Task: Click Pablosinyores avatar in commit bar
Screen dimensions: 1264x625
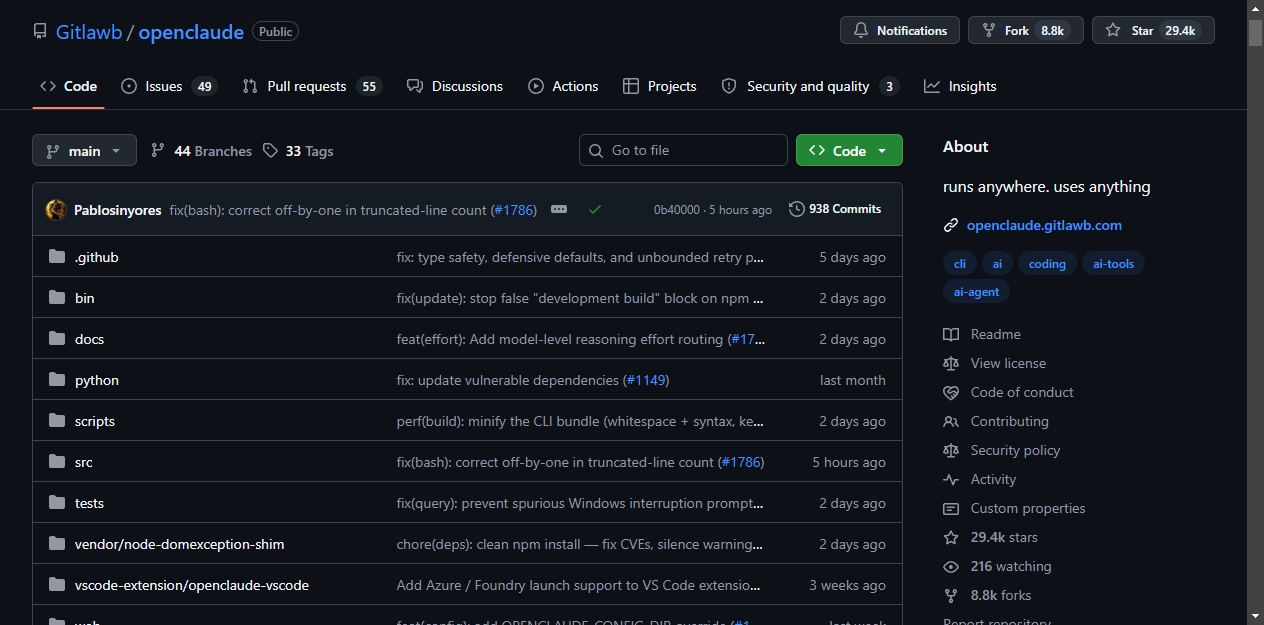Action: (56, 209)
